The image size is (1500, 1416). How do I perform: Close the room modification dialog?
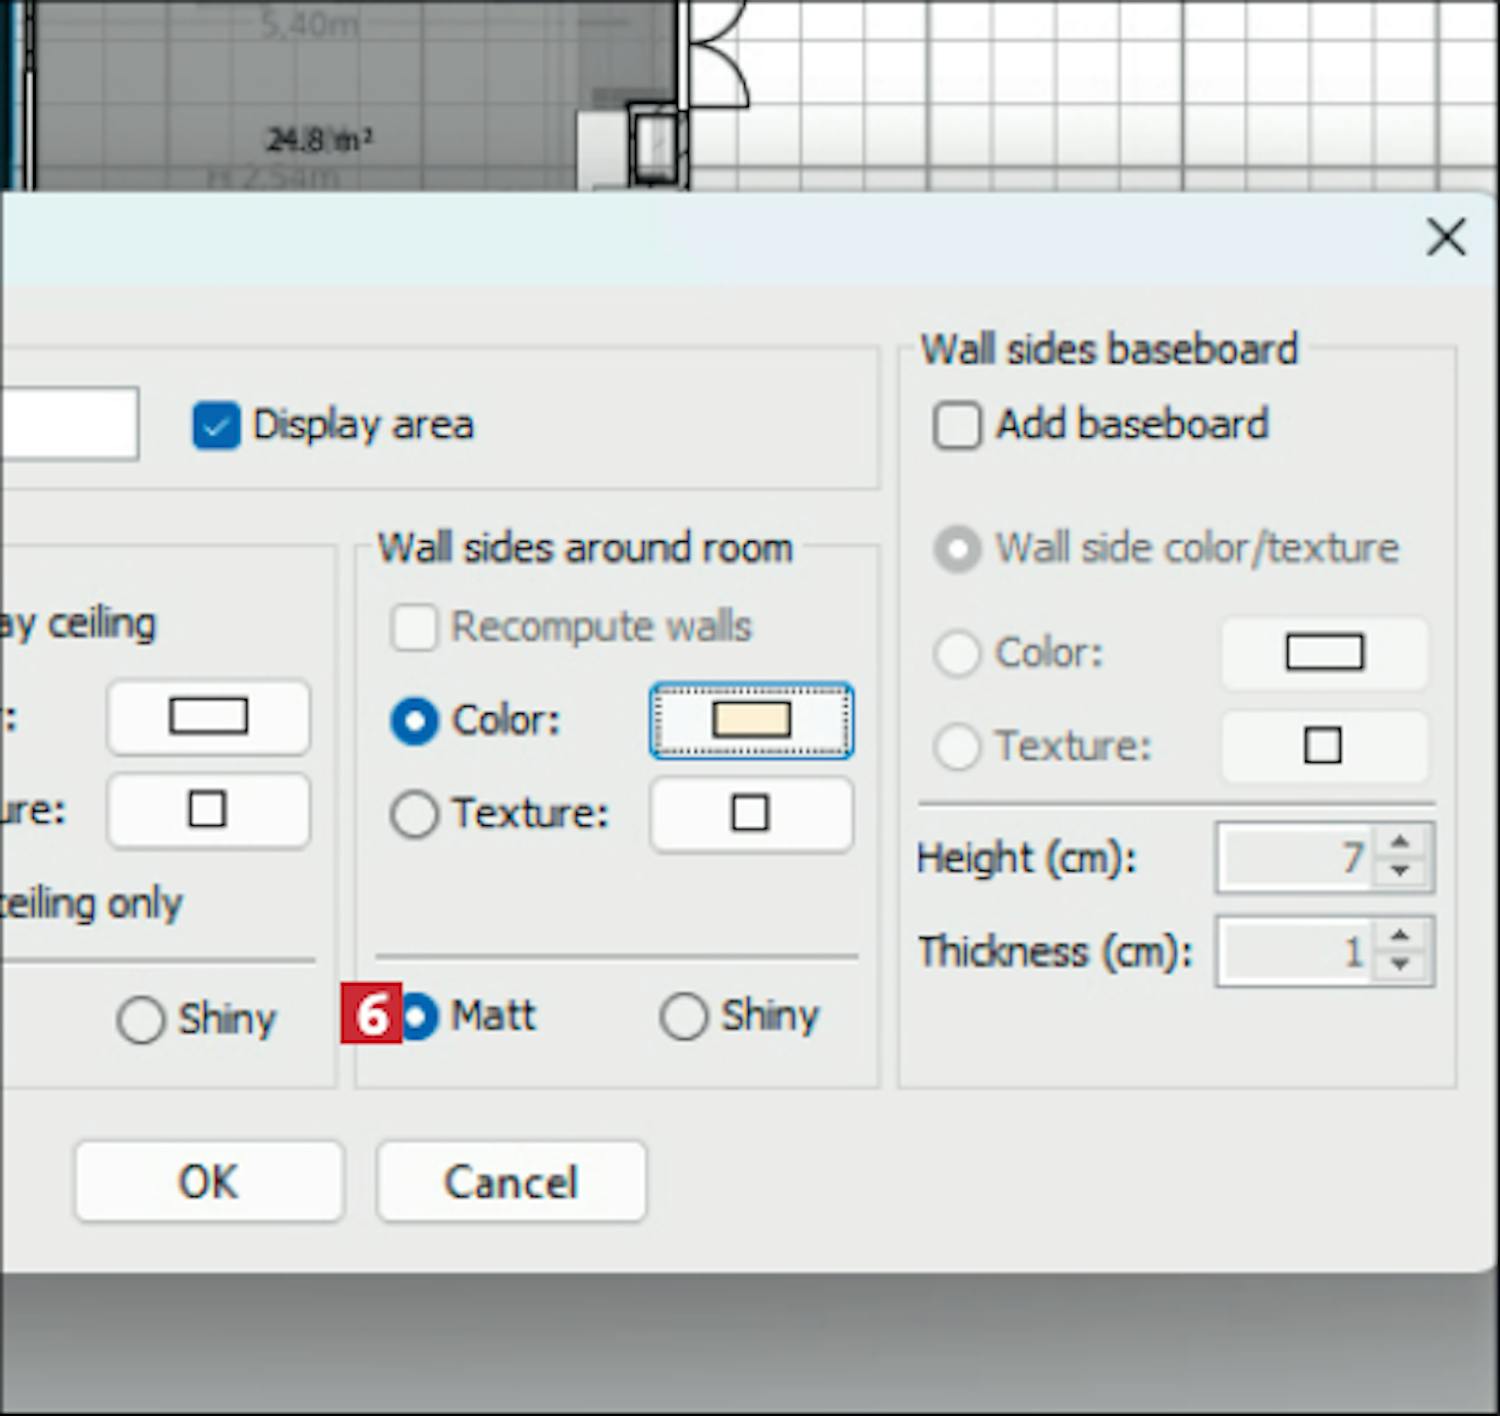click(x=1445, y=238)
